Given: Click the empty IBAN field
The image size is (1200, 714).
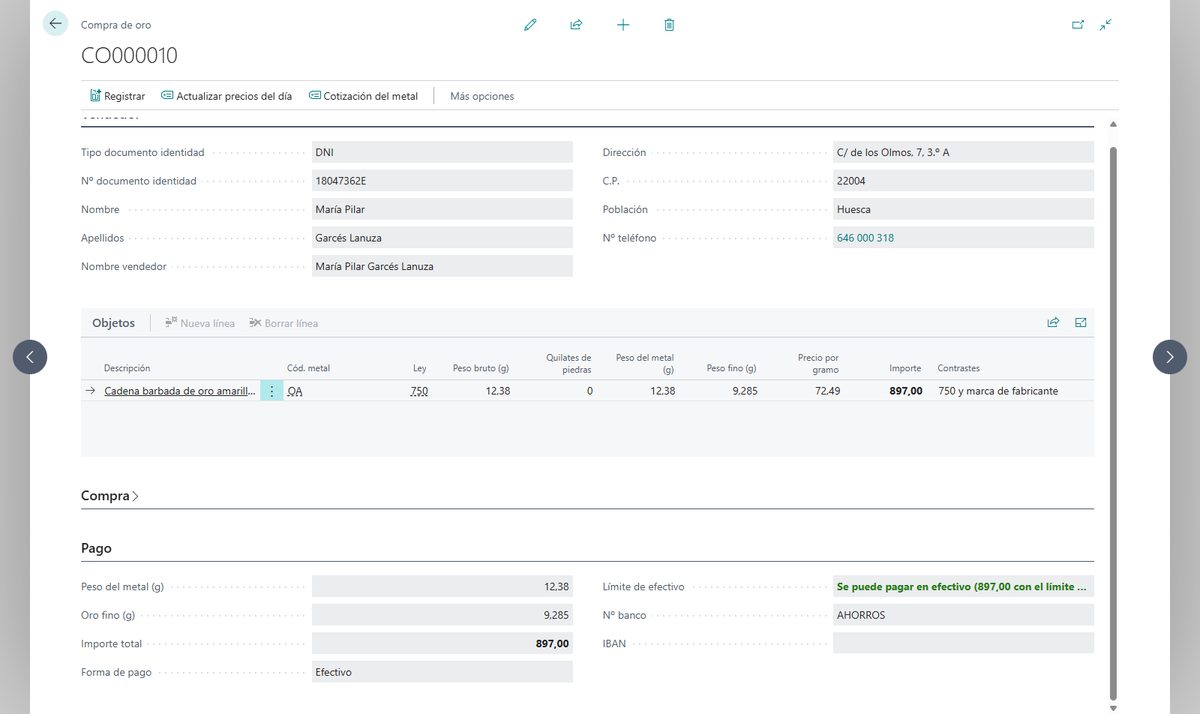Looking at the screenshot, I should pos(963,643).
